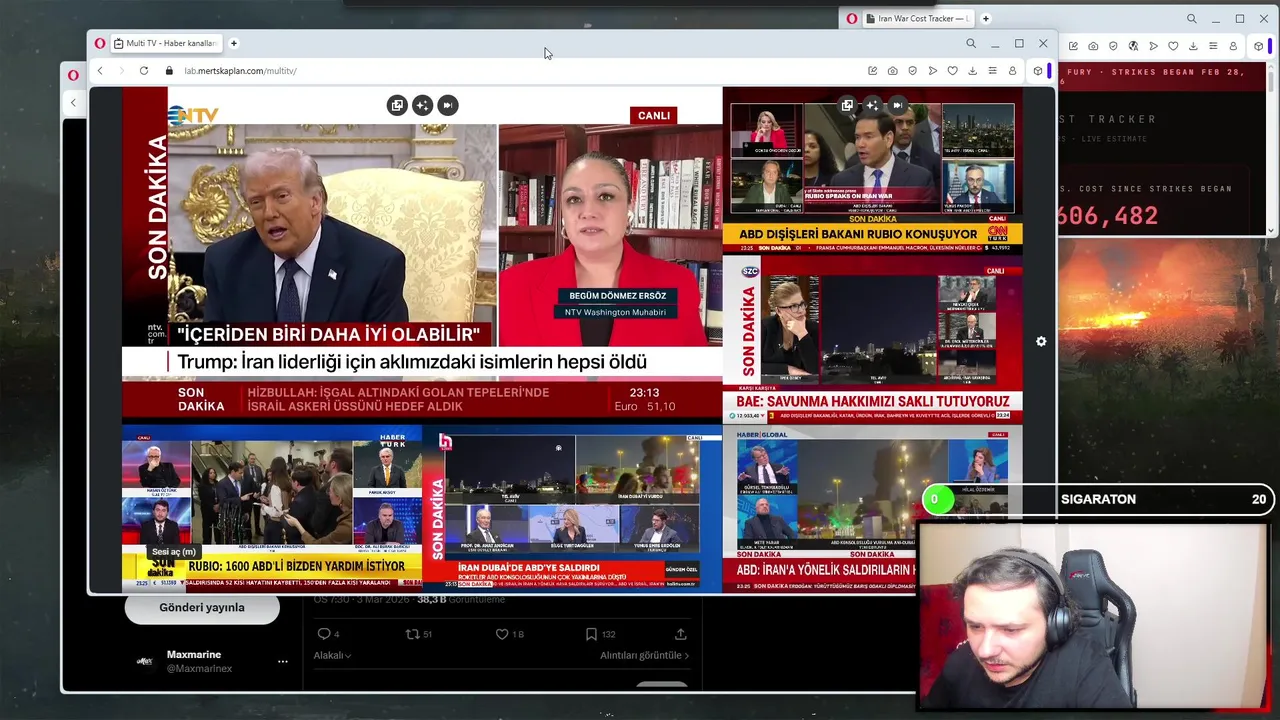Click the Habertürk Rubio 1600 ABD'li stream
Screen dimensions: 1280x720
pos(272,509)
